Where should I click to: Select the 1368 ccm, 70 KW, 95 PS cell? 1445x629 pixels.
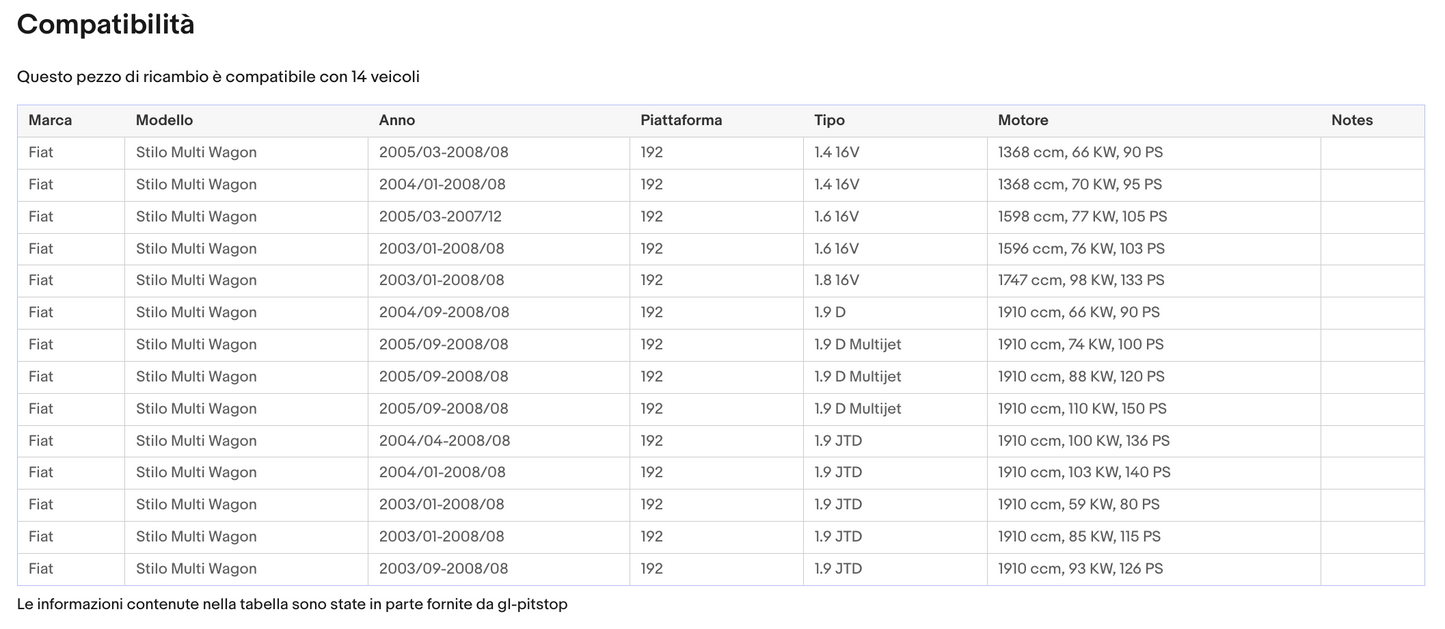pos(1080,185)
